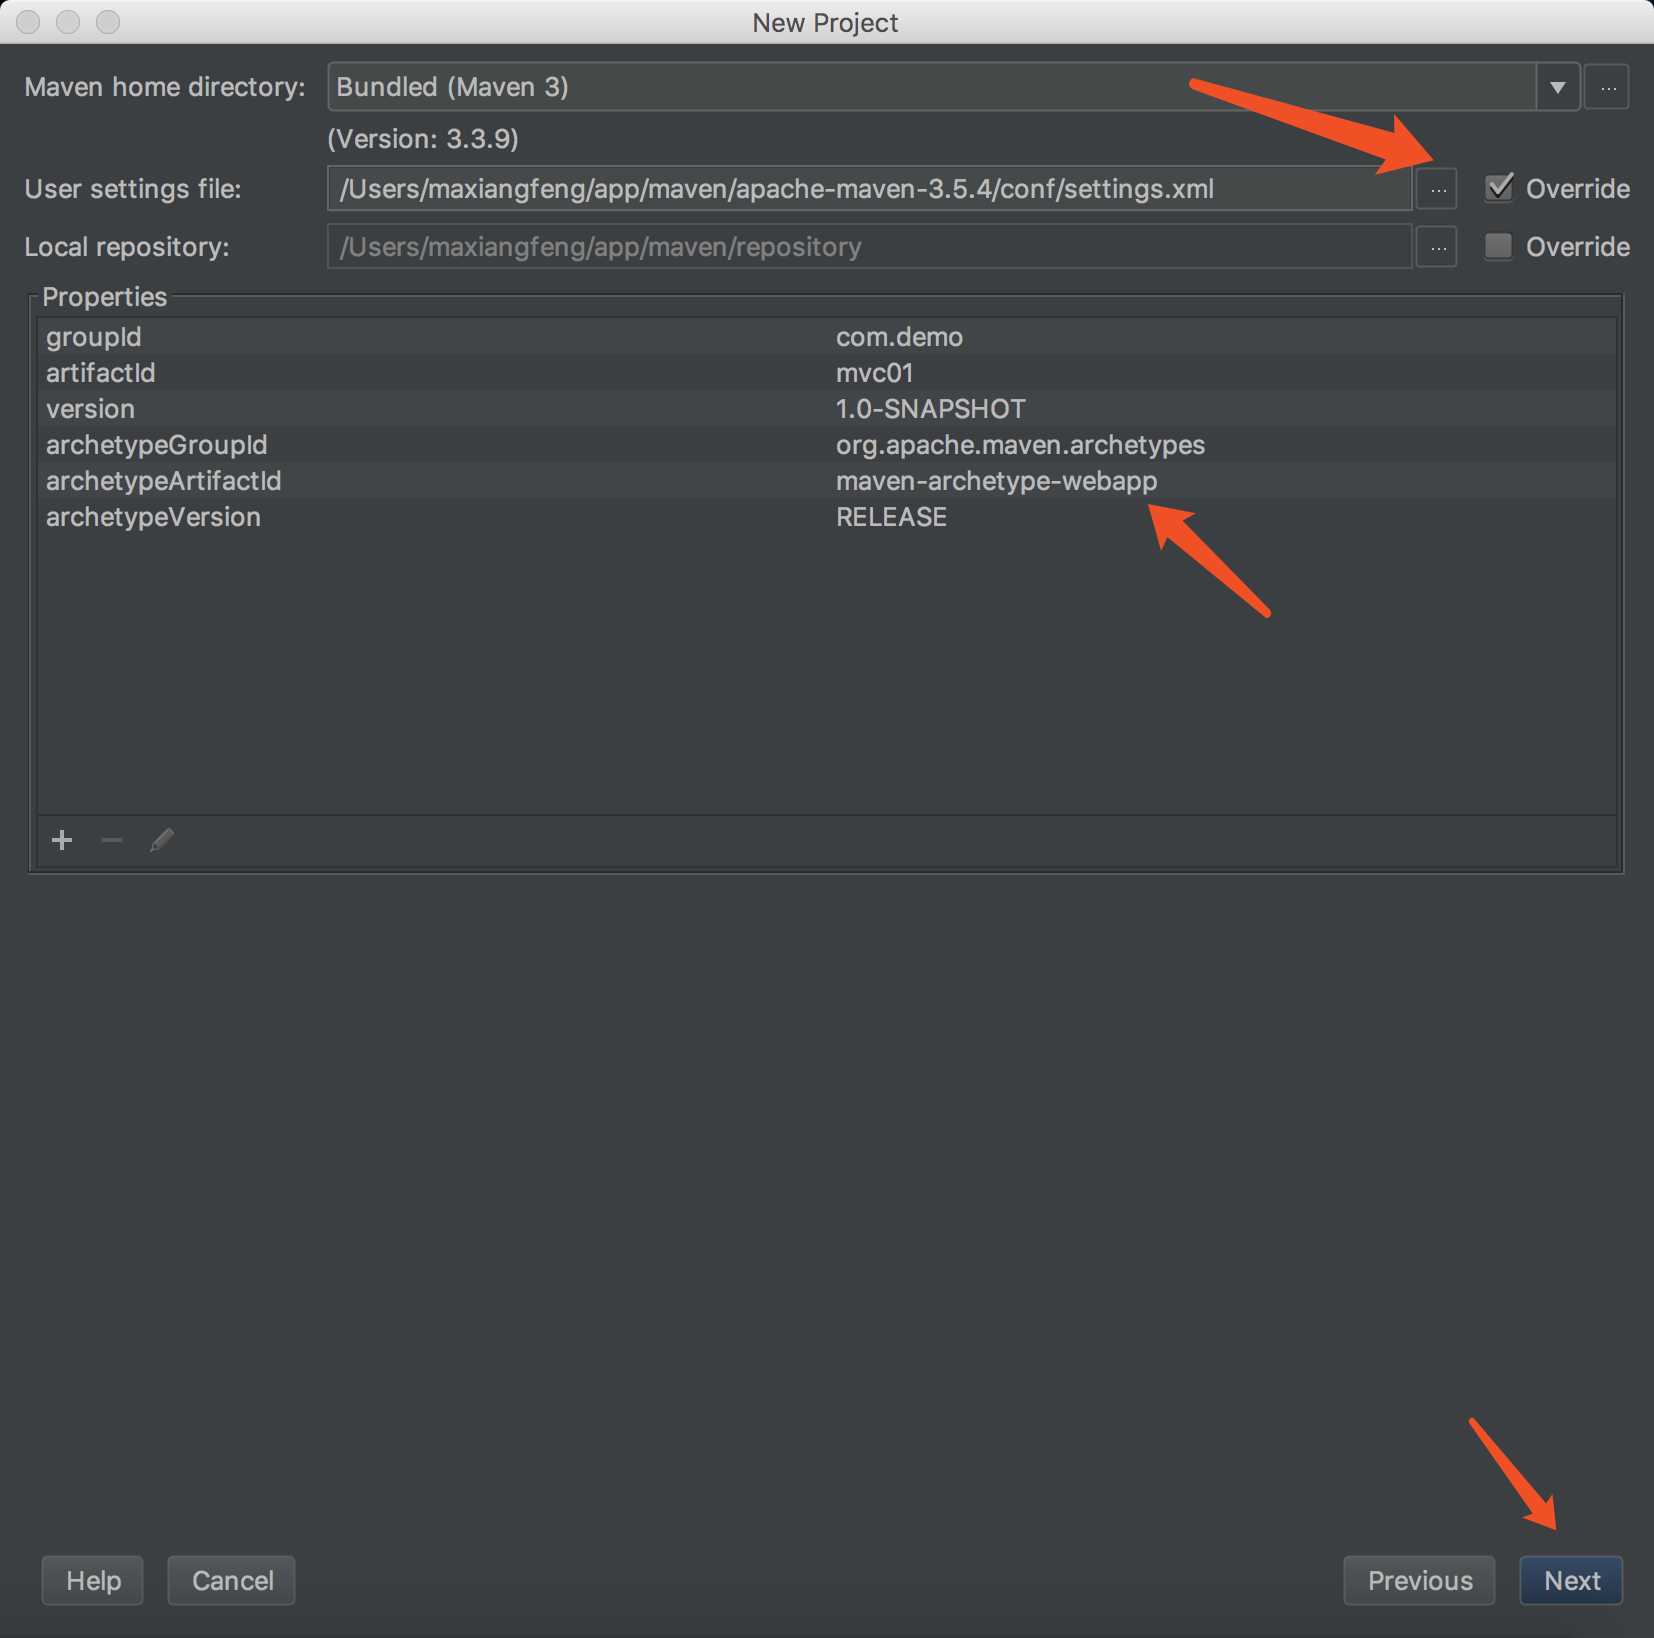Viewport: 1654px width, 1638px height.
Task: Click the org.apache.maven.archetypes value
Action: pos(1020,445)
